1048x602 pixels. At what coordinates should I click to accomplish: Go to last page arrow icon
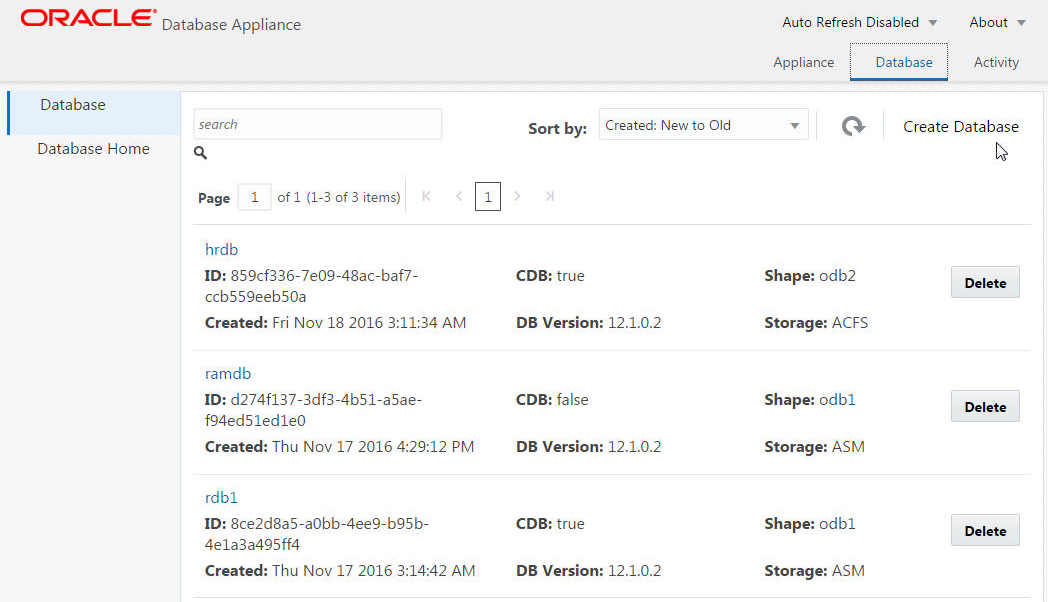click(x=549, y=197)
